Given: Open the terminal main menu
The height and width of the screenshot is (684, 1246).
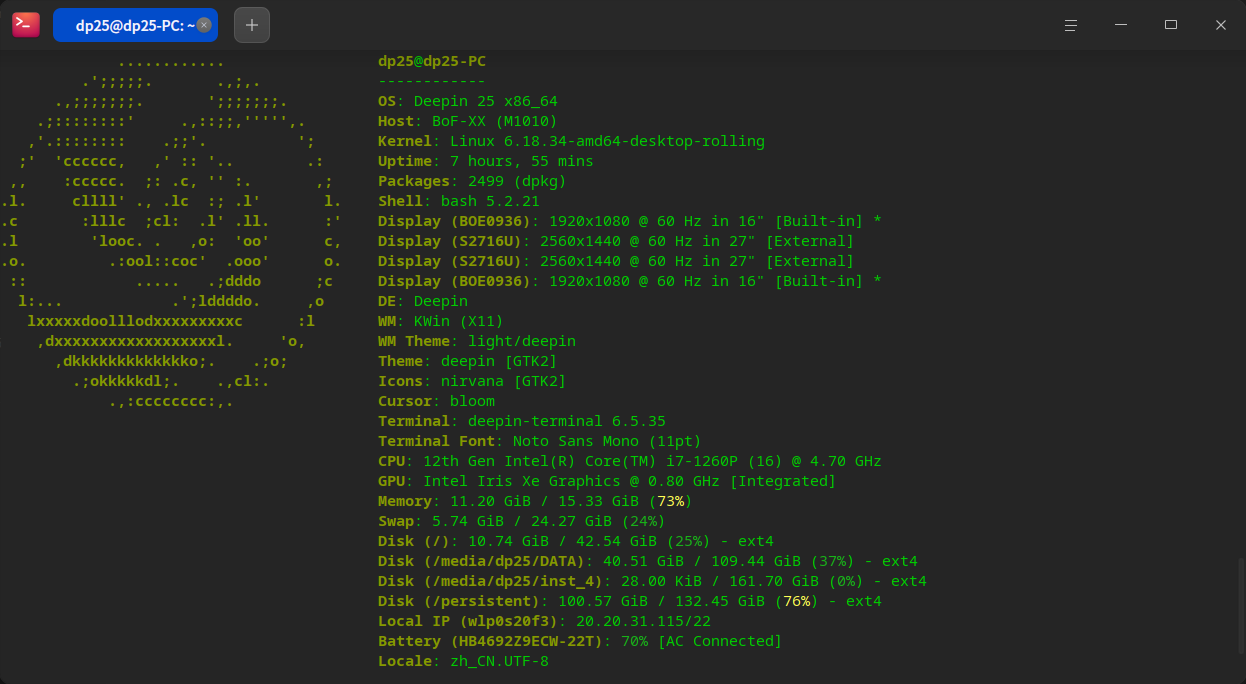Looking at the screenshot, I should coord(1071,25).
